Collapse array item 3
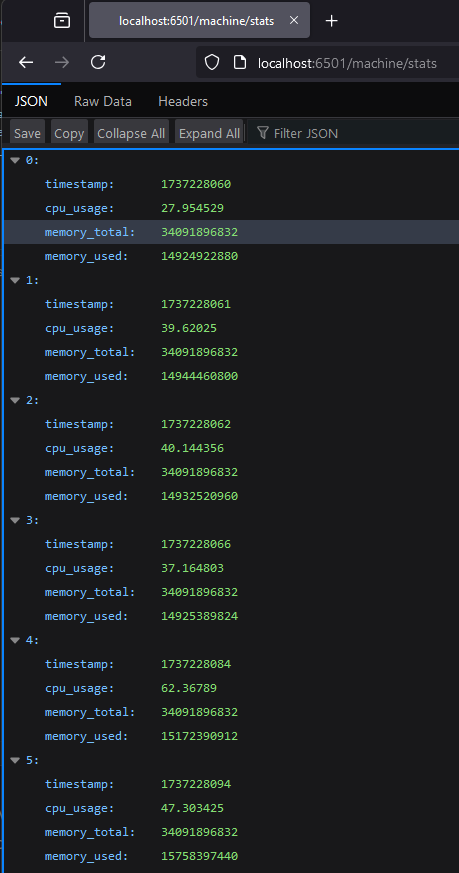 coord(16,520)
